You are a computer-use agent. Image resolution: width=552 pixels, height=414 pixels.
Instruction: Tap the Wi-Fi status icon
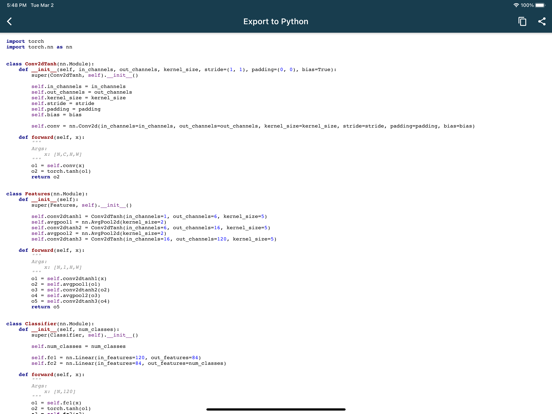coord(516,5)
